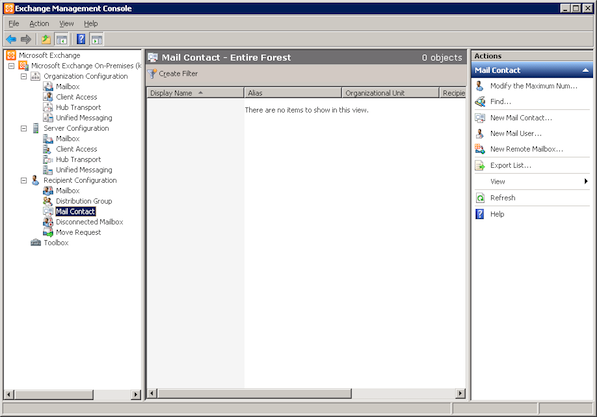Select Client Access under Organization Configuration
Viewport: 597px width, 417px height.
77,97
